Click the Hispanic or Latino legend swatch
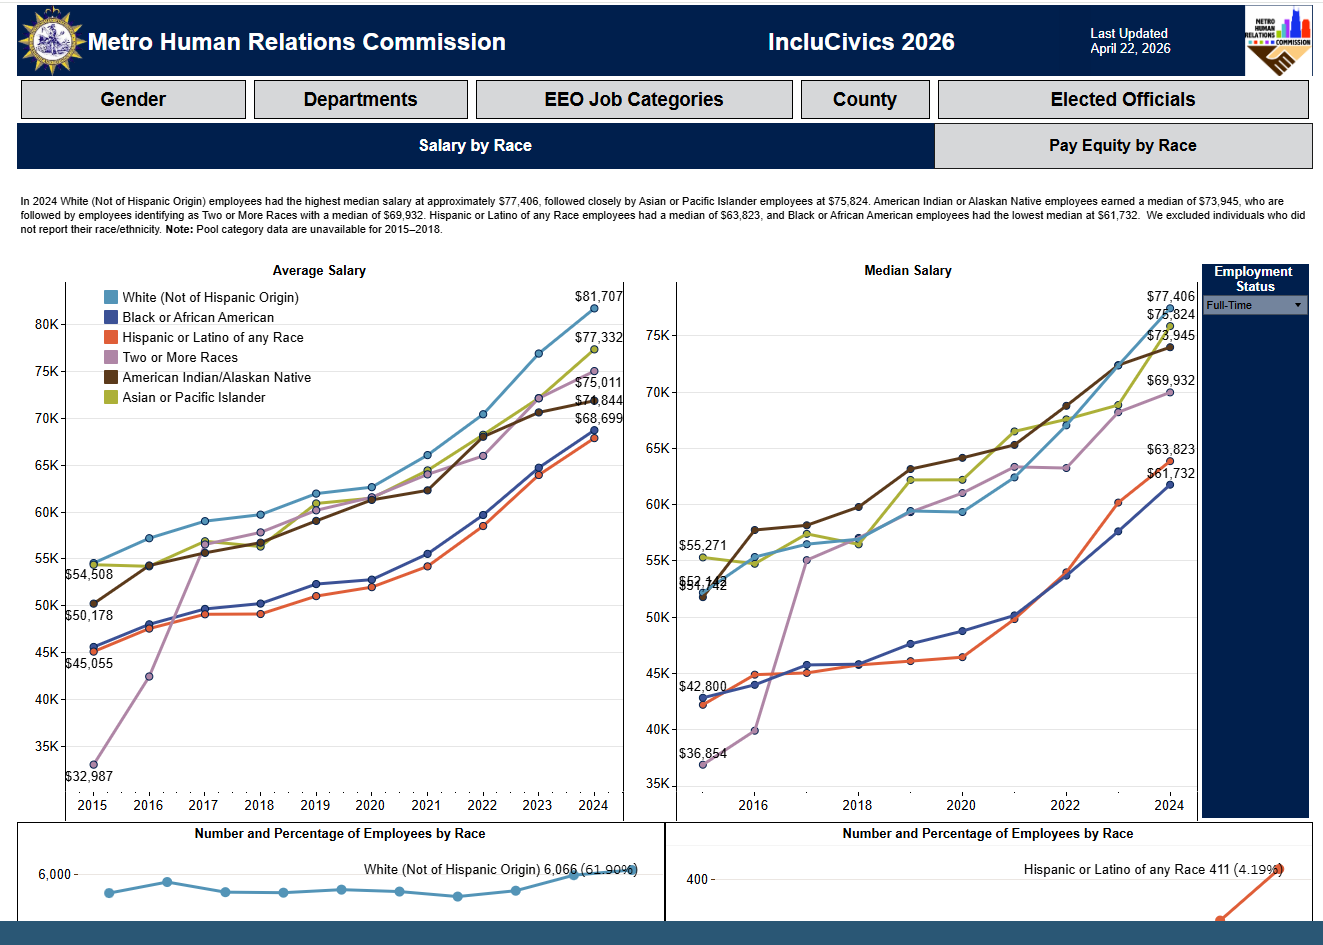The width and height of the screenshot is (1323, 945). [x=111, y=337]
